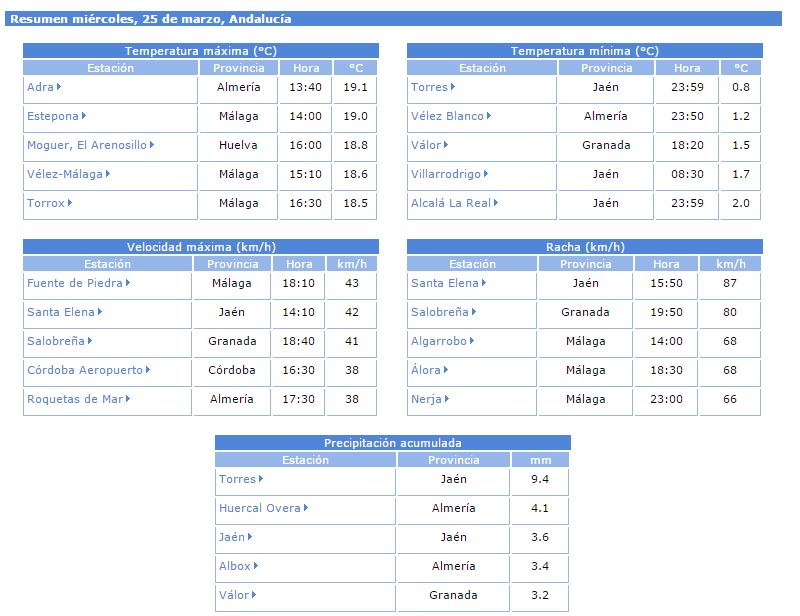800x616 pixels.
Task: Click the arrow icon beside Fuente de Piedra
Action: coord(130,283)
